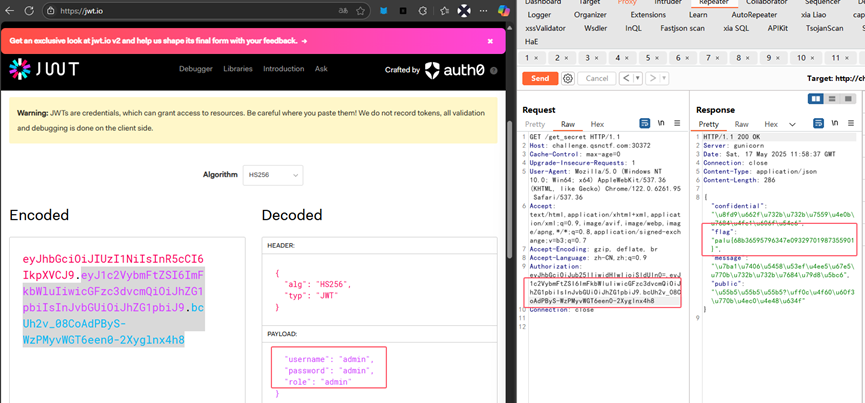Open the xia SQL tab
This screenshot has width=865, height=403.
pyautogui.click(x=736, y=28)
